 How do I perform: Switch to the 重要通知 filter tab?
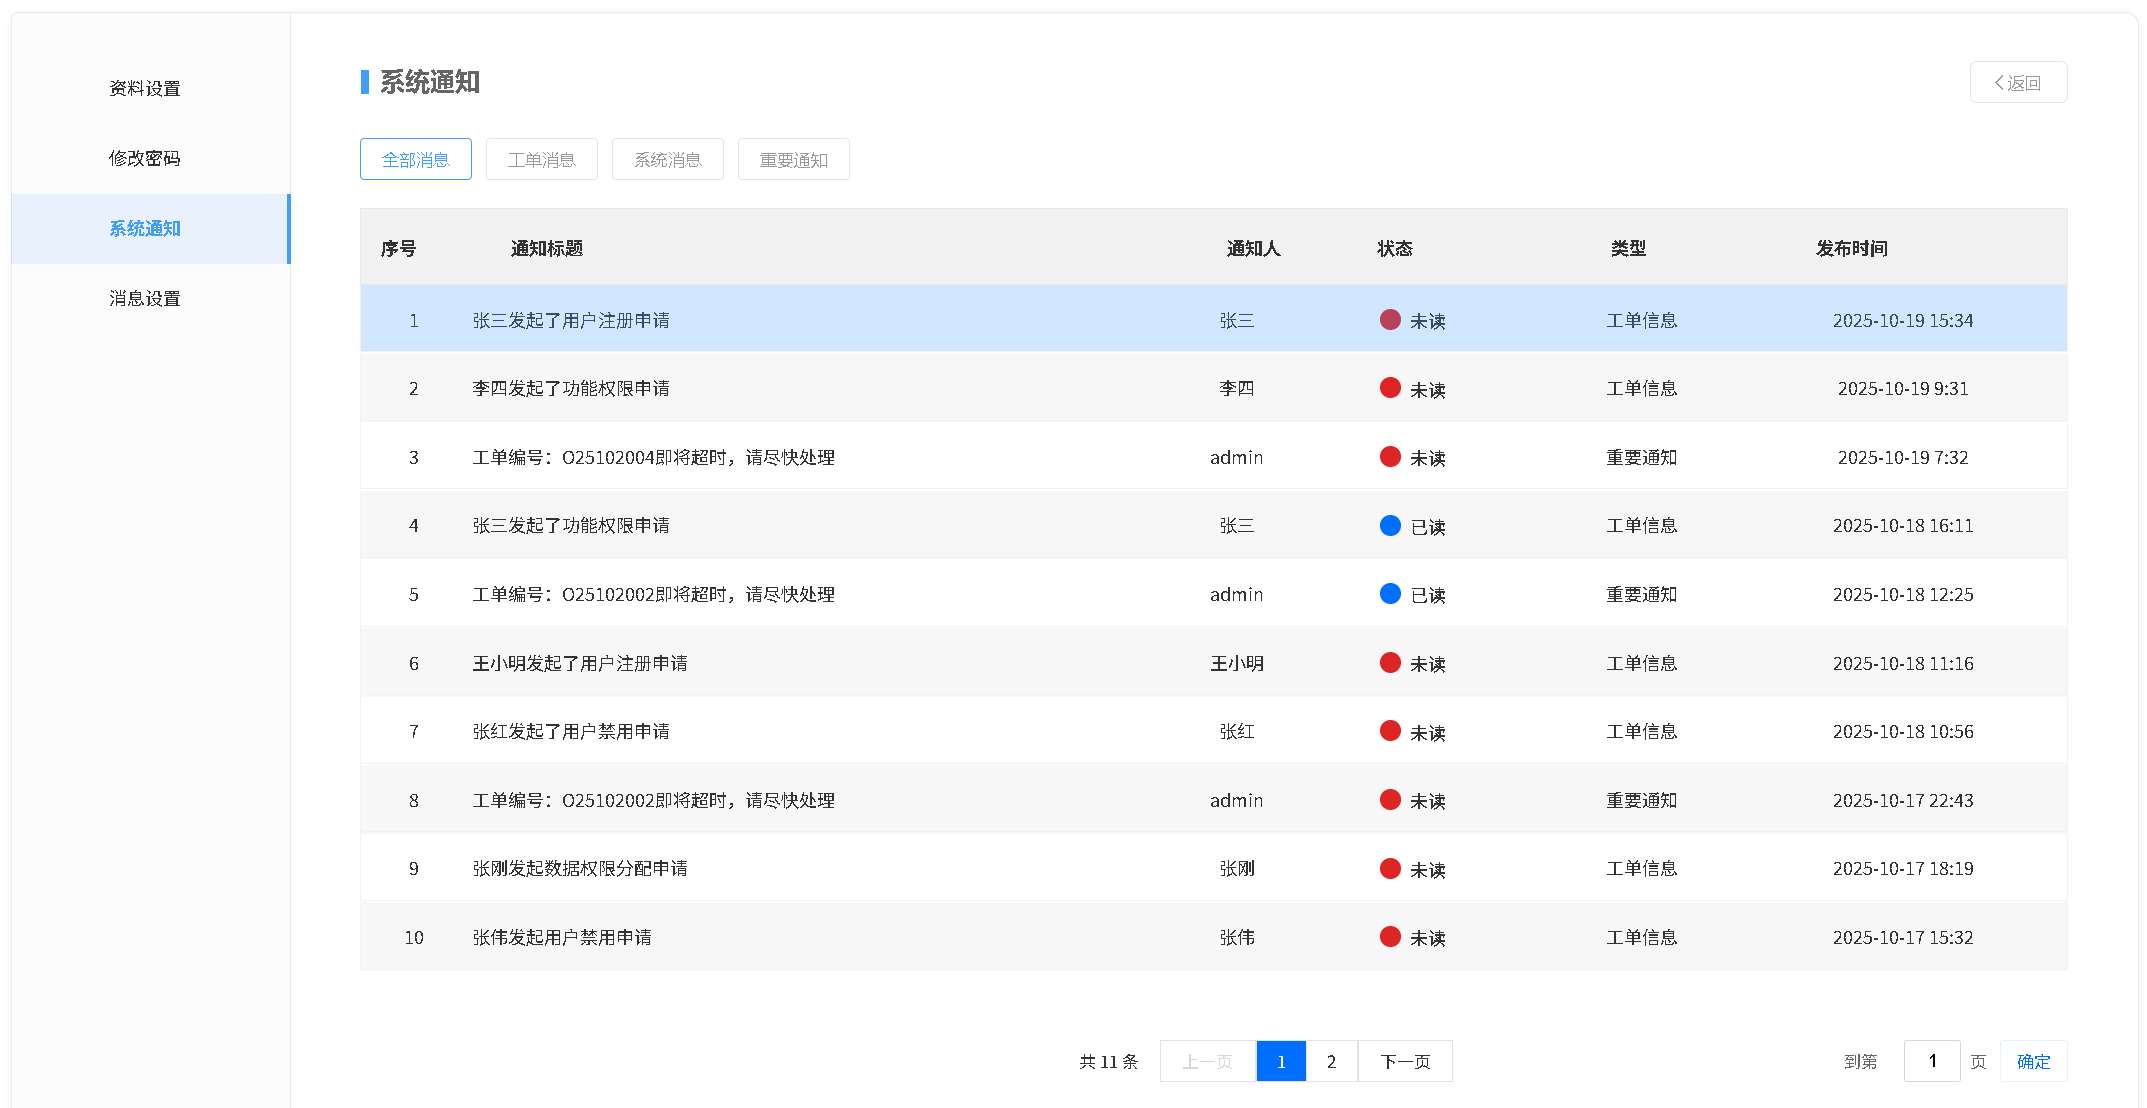(x=793, y=160)
